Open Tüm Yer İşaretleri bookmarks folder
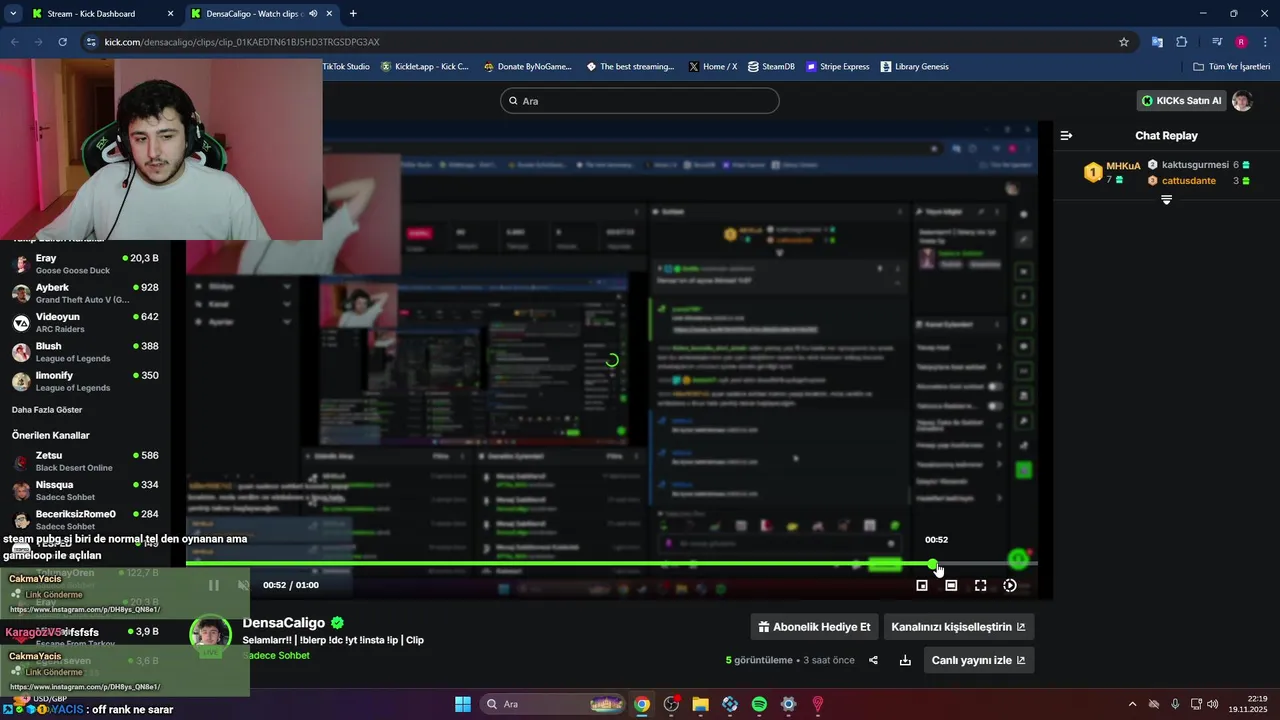Screen dimensions: 1280x720 [x=1231, y=67]
